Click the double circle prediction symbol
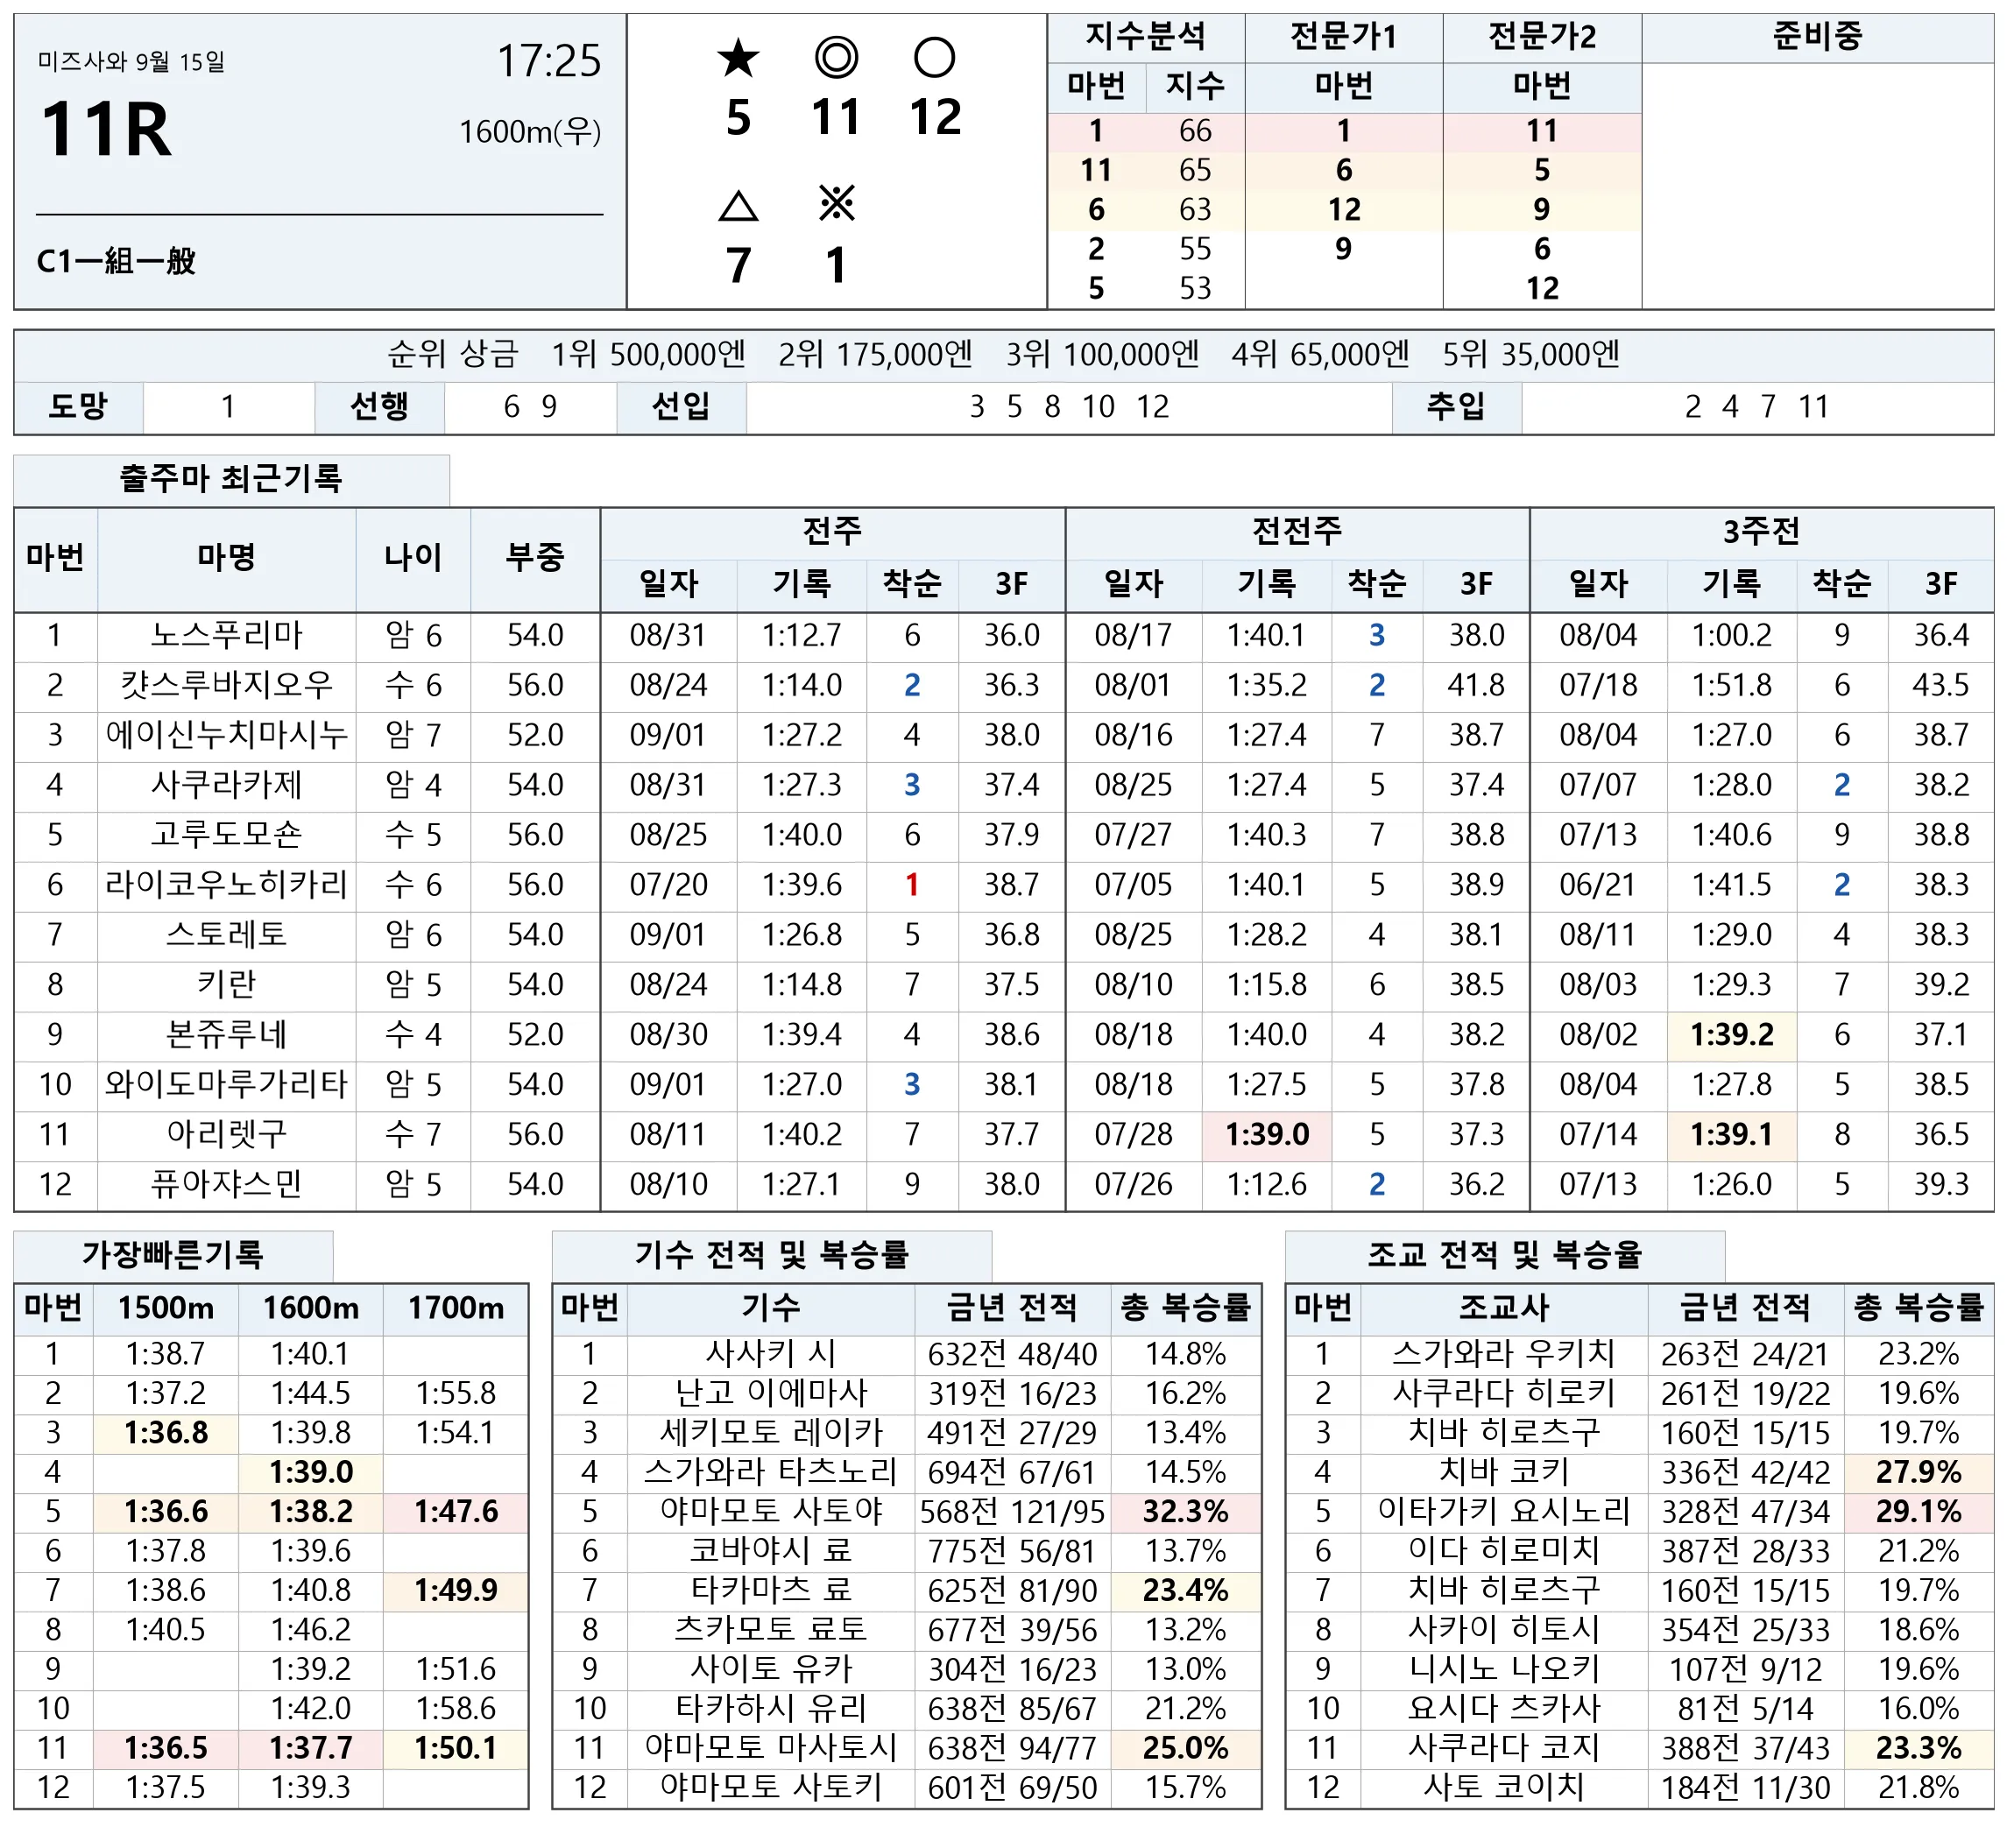The height and width of the screenshot is (1848, 2007). click(836, 58)
